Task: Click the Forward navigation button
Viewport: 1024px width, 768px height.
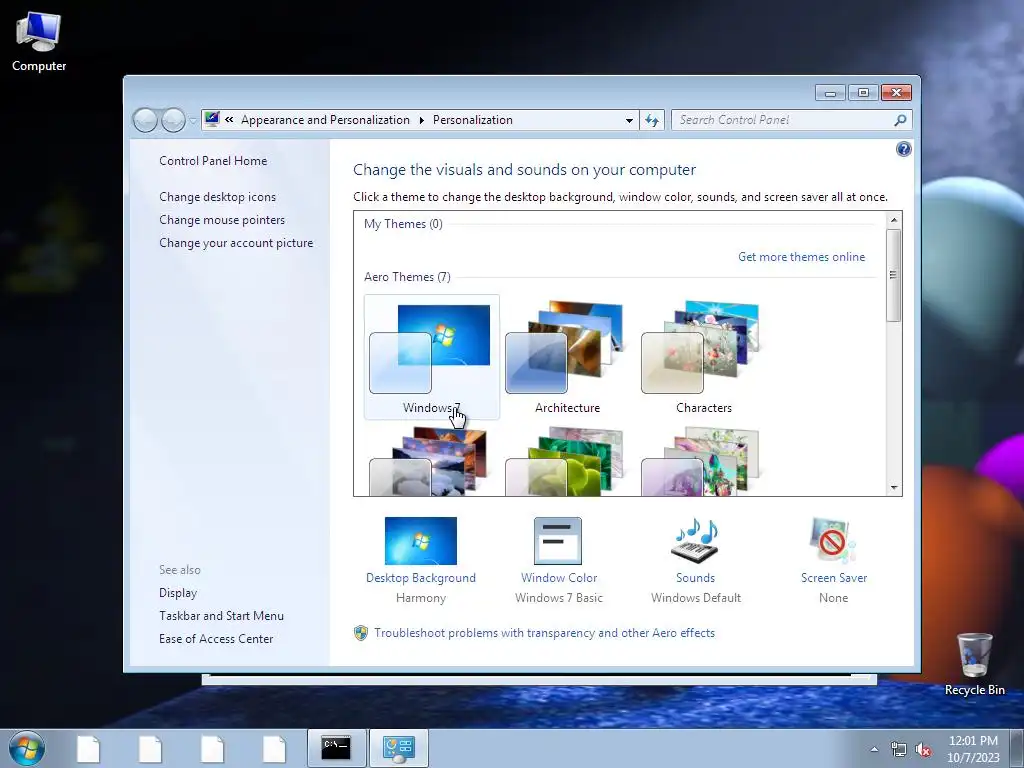Action: [173, 120]
